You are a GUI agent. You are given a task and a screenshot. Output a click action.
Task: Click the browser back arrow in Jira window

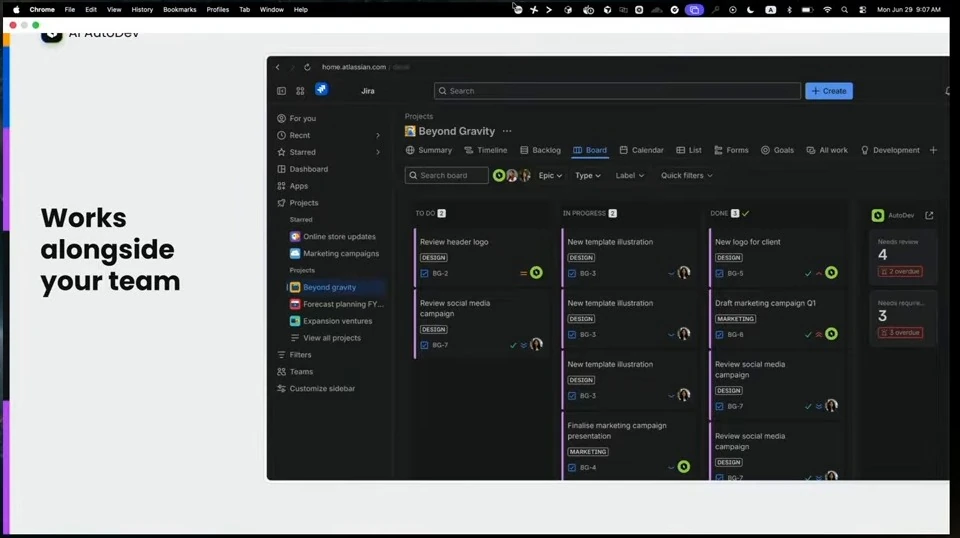click(277, 67)
